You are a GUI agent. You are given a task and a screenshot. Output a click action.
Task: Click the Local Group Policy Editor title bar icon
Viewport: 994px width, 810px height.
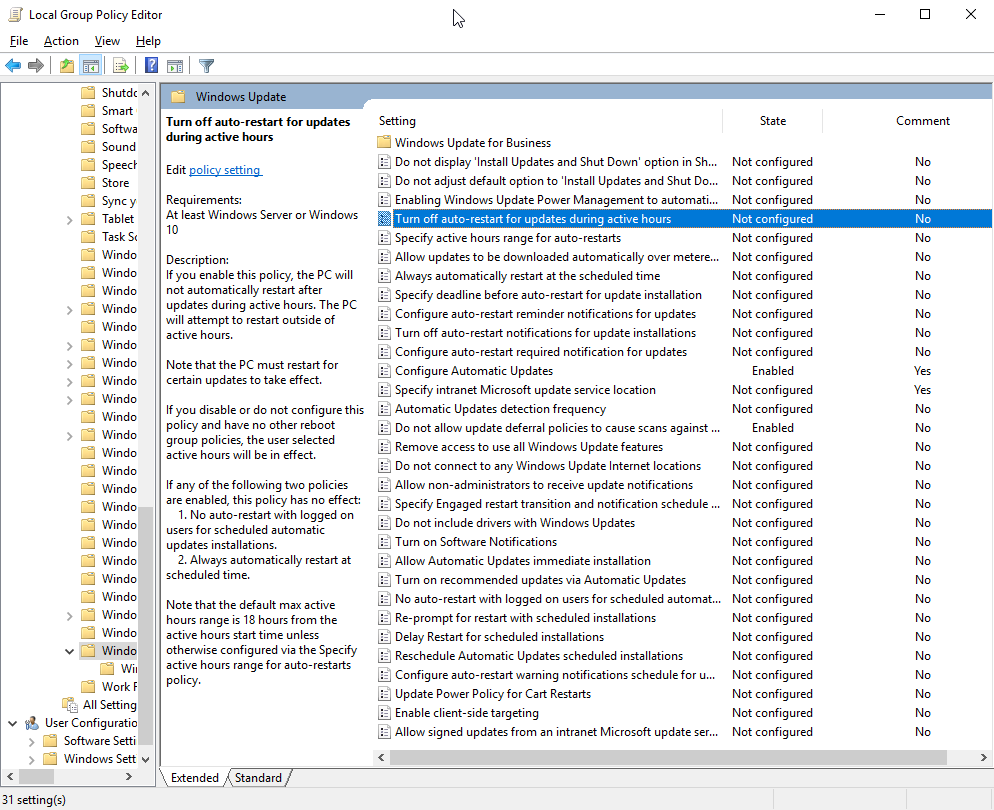tap(15, 15)
